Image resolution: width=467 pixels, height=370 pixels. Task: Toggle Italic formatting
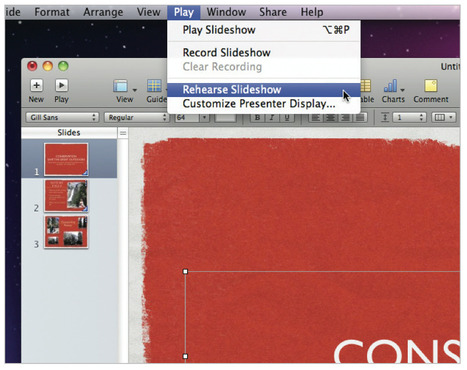[272, 117]
